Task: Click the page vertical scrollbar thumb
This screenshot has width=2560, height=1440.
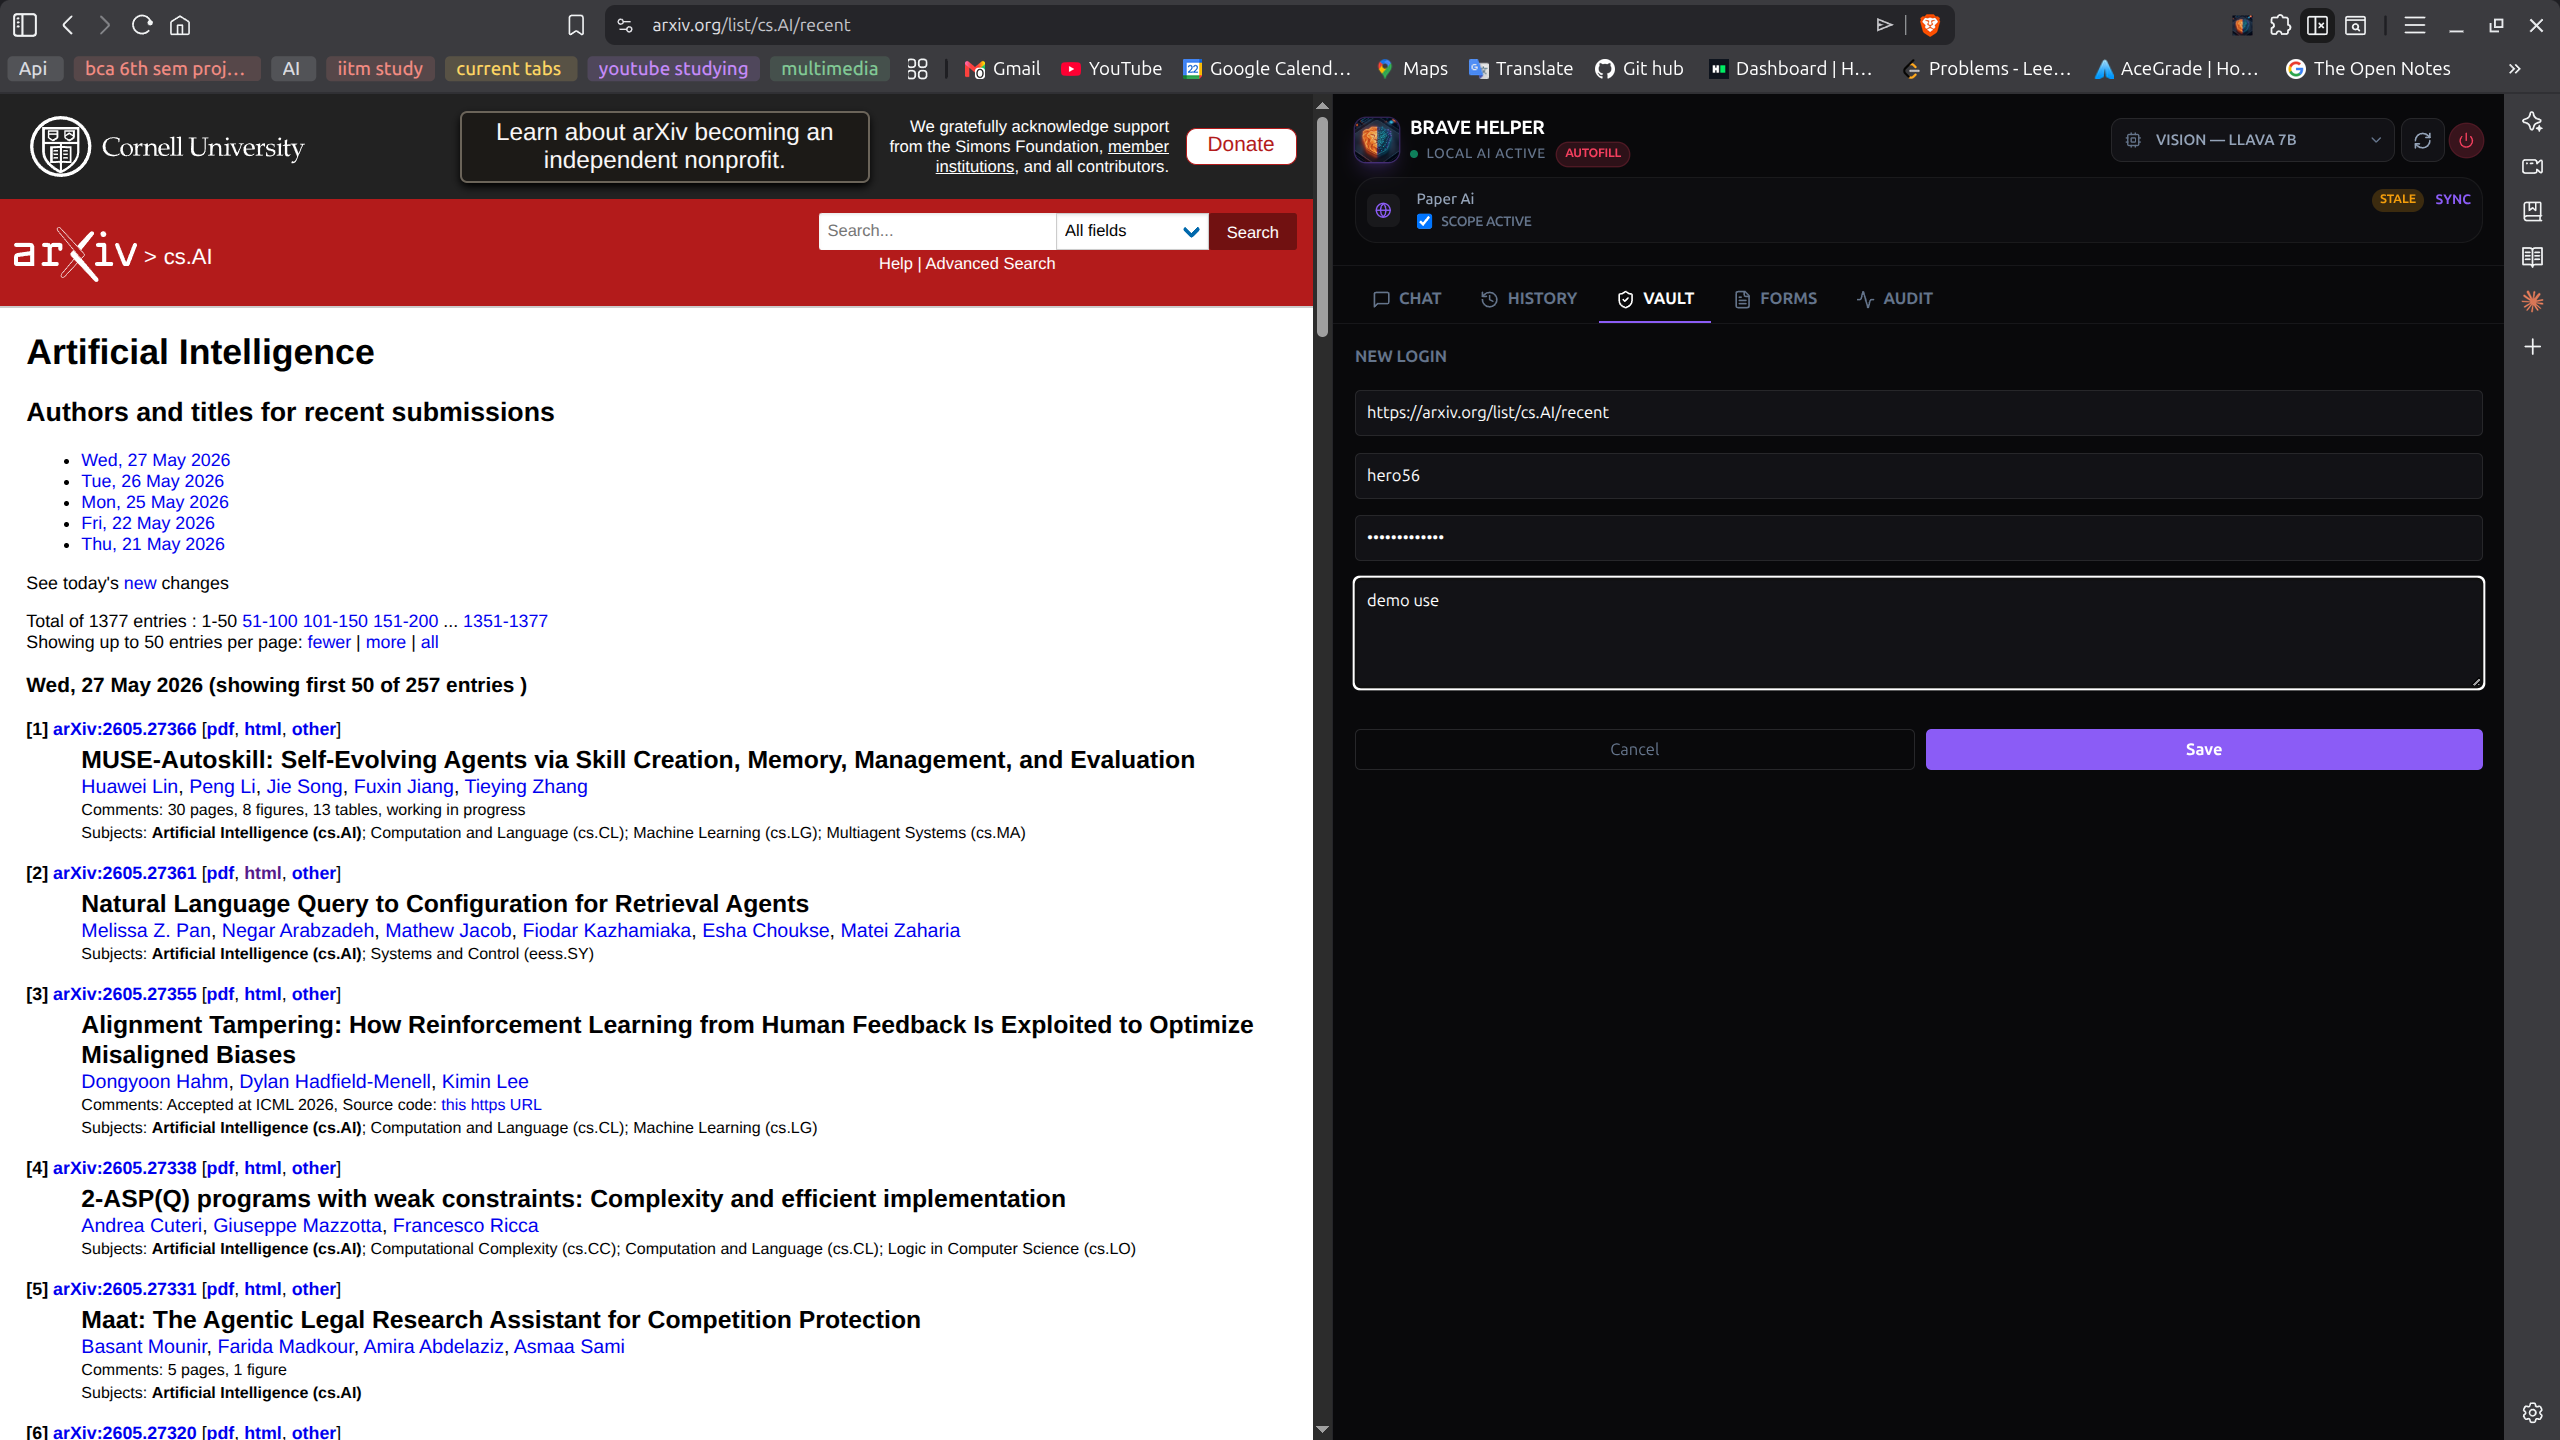Action: click(1322, 225)
